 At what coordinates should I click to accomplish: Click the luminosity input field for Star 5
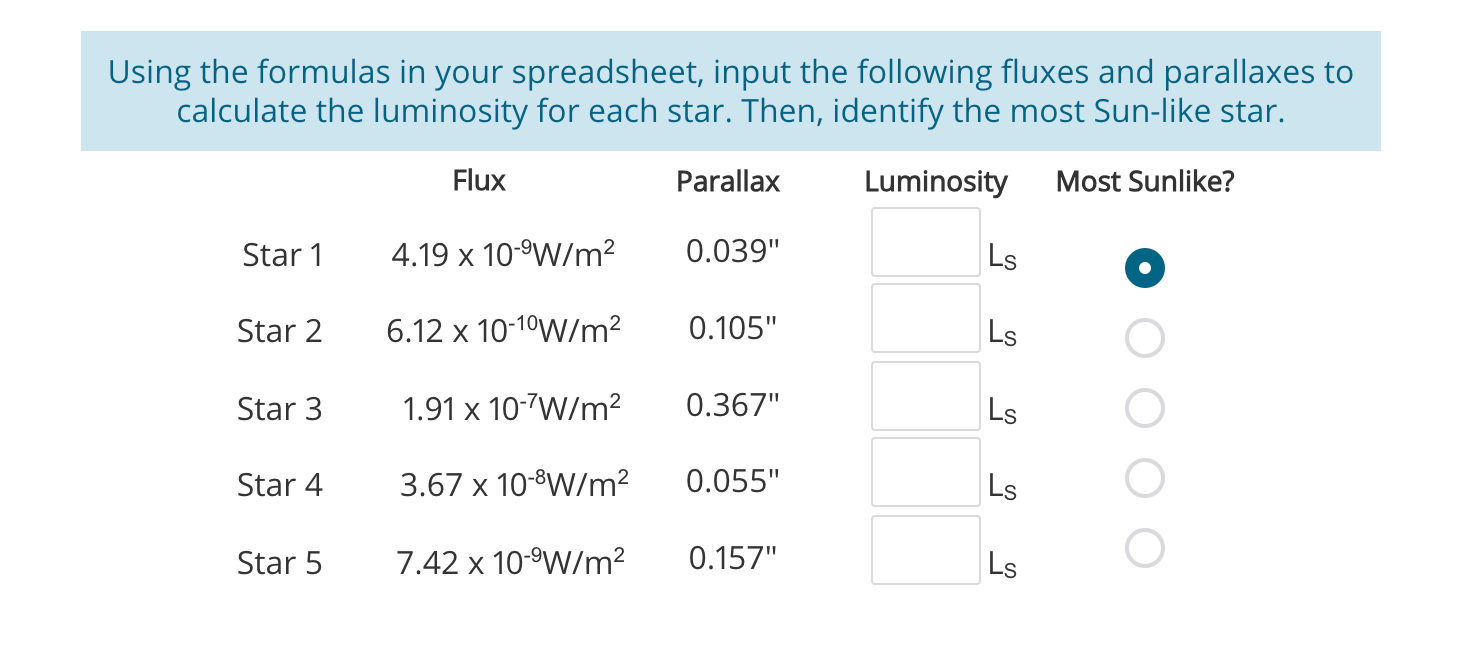(x=924, y=547)
